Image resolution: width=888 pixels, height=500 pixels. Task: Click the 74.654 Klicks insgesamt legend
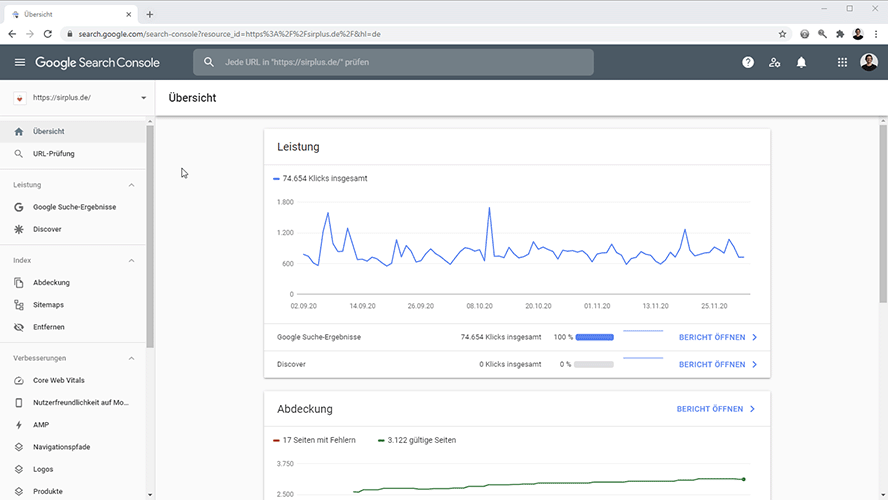(x=320, y=178)
